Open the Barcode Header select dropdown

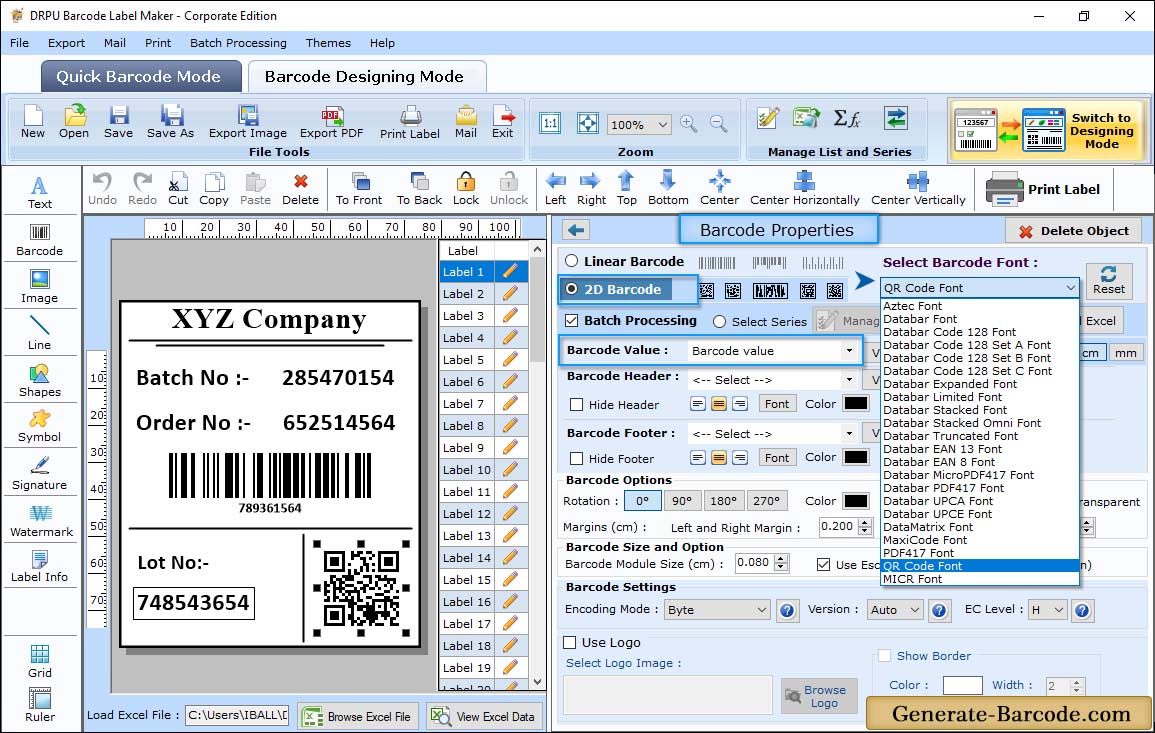tap(849, 380)
